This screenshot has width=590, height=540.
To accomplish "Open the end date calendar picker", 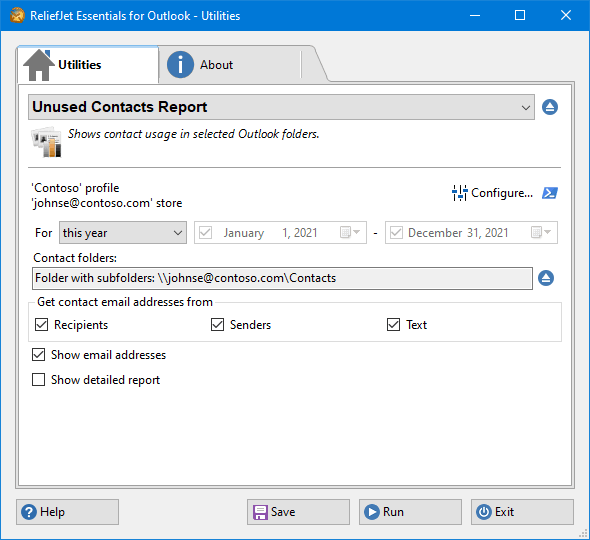I will point(541,232).
